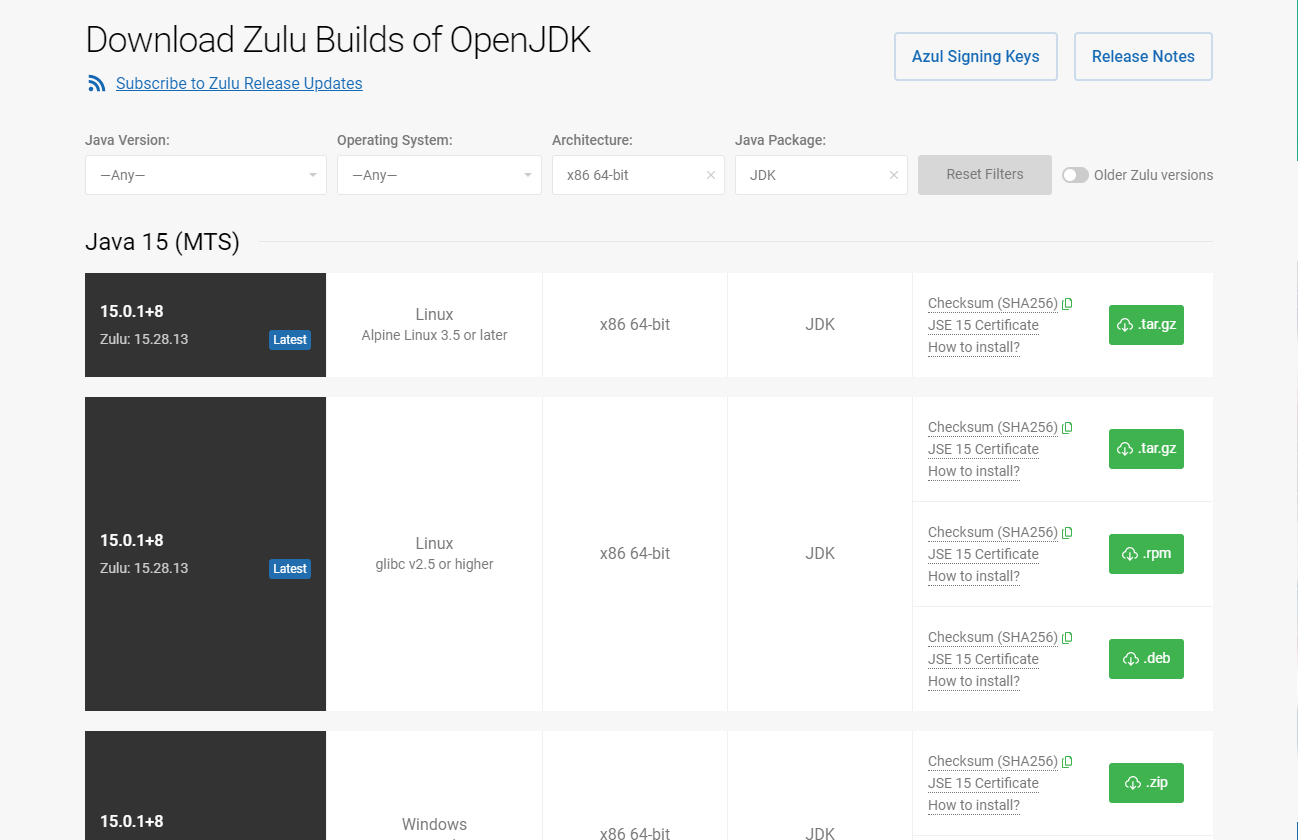Open JSE 15 Certificate for glibc .tar.gz
Viewport: 1298px width, 840px height.
coord(983,449)
